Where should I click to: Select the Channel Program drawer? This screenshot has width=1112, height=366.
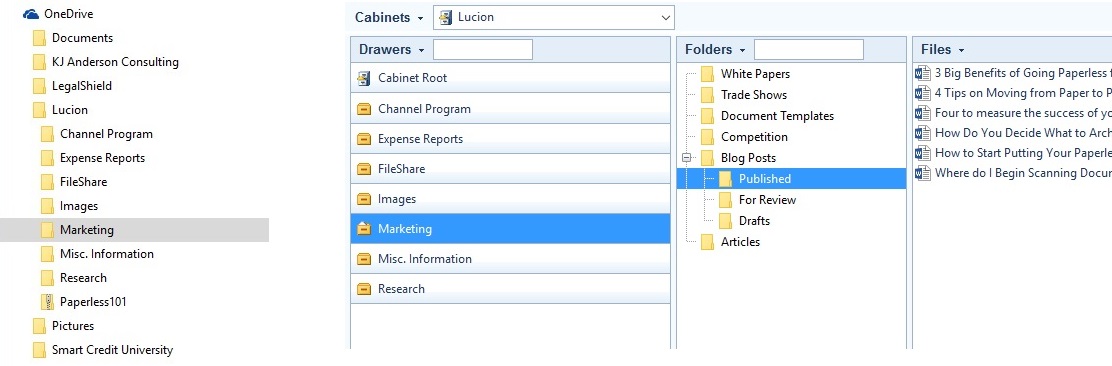pyautogui.click(x=511, y=109)
